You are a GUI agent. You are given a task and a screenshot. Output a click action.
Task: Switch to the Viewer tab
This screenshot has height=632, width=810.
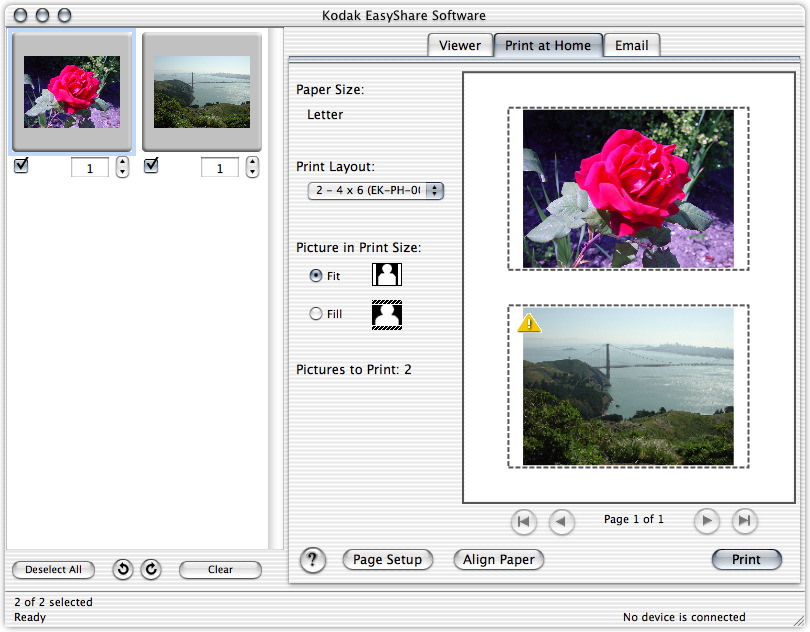click(460, 45)
